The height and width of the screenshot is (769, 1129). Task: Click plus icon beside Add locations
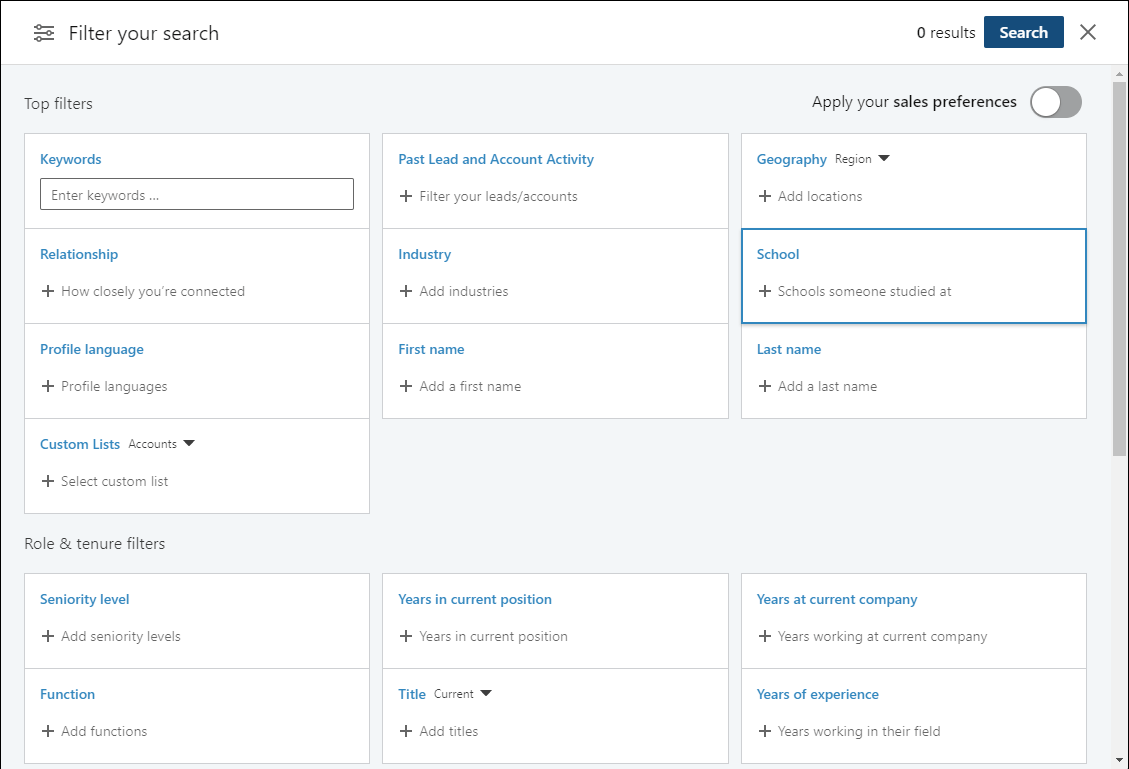[x=765, y=196]
